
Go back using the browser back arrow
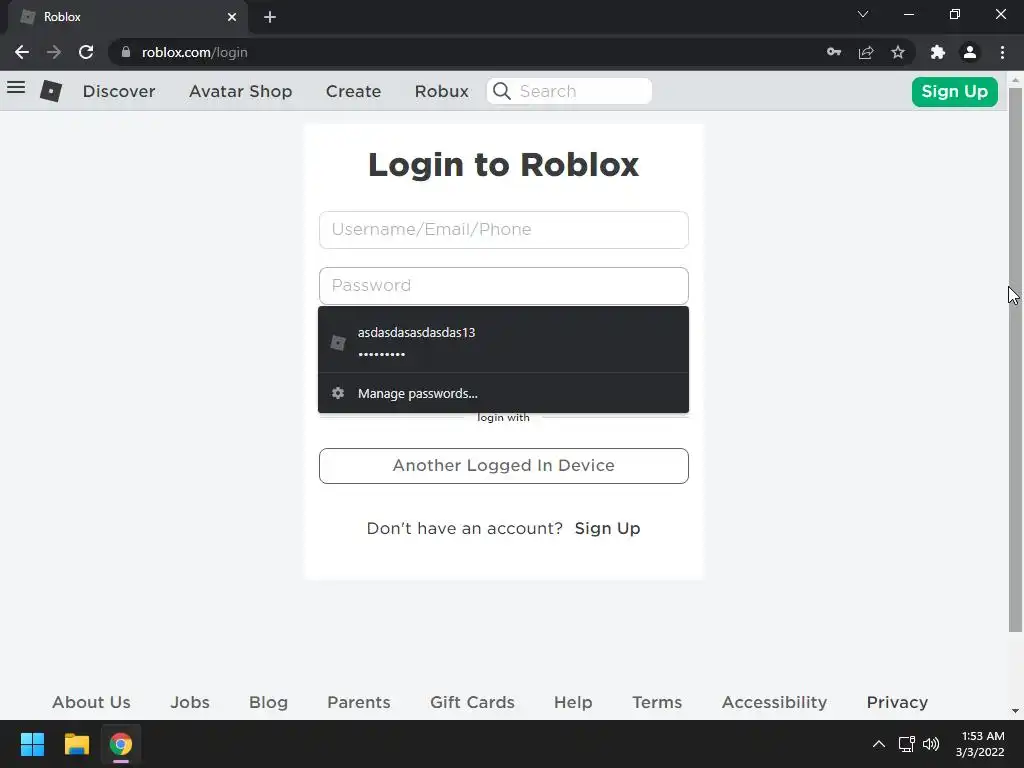22,52
